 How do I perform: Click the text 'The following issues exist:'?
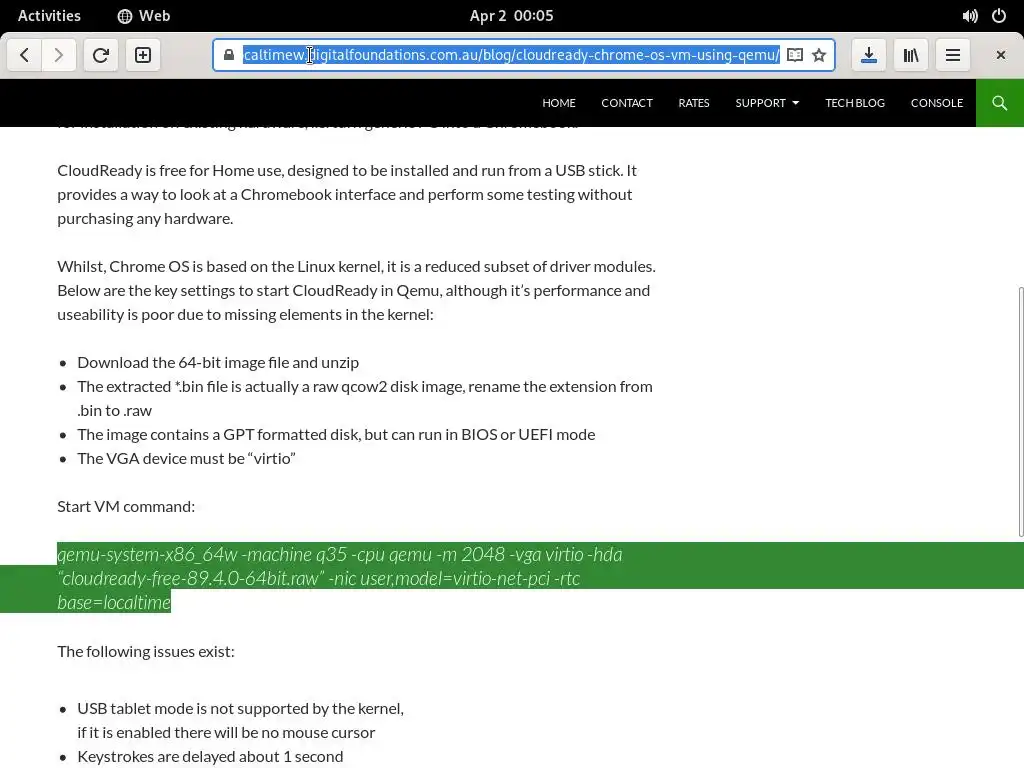pos(146,651)
